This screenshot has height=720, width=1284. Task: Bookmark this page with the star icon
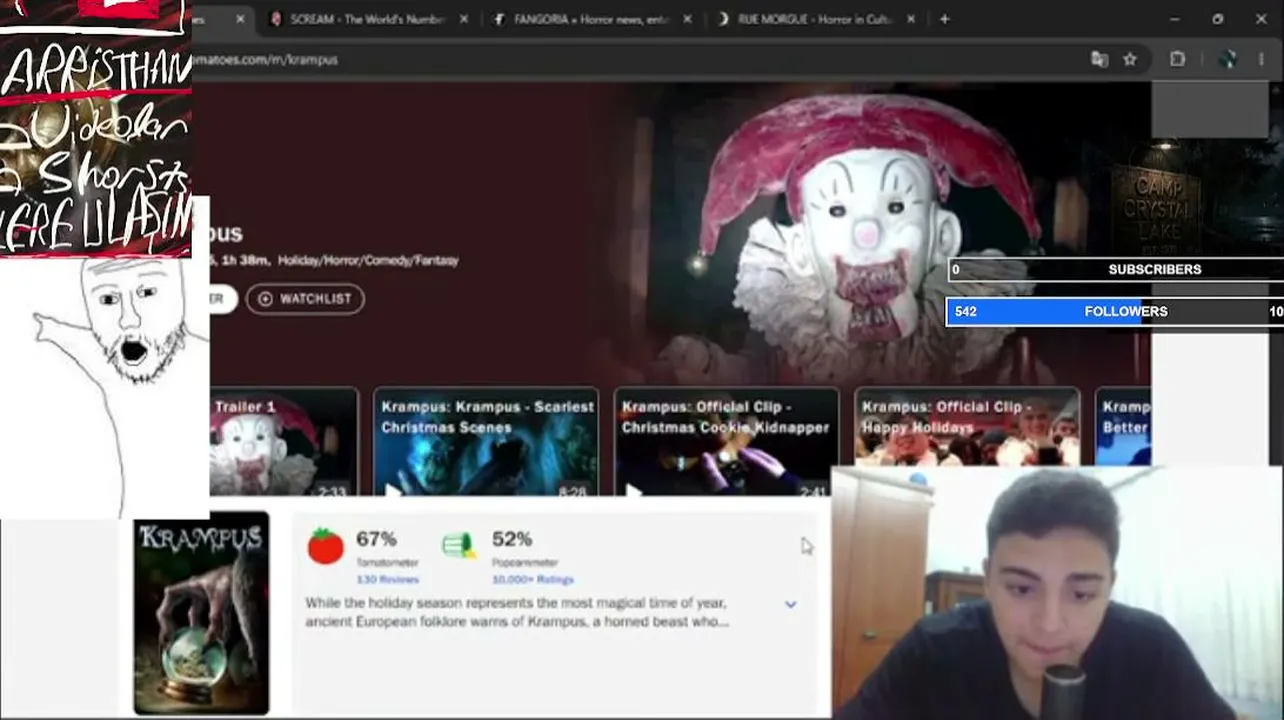[x=1130, y=60]
